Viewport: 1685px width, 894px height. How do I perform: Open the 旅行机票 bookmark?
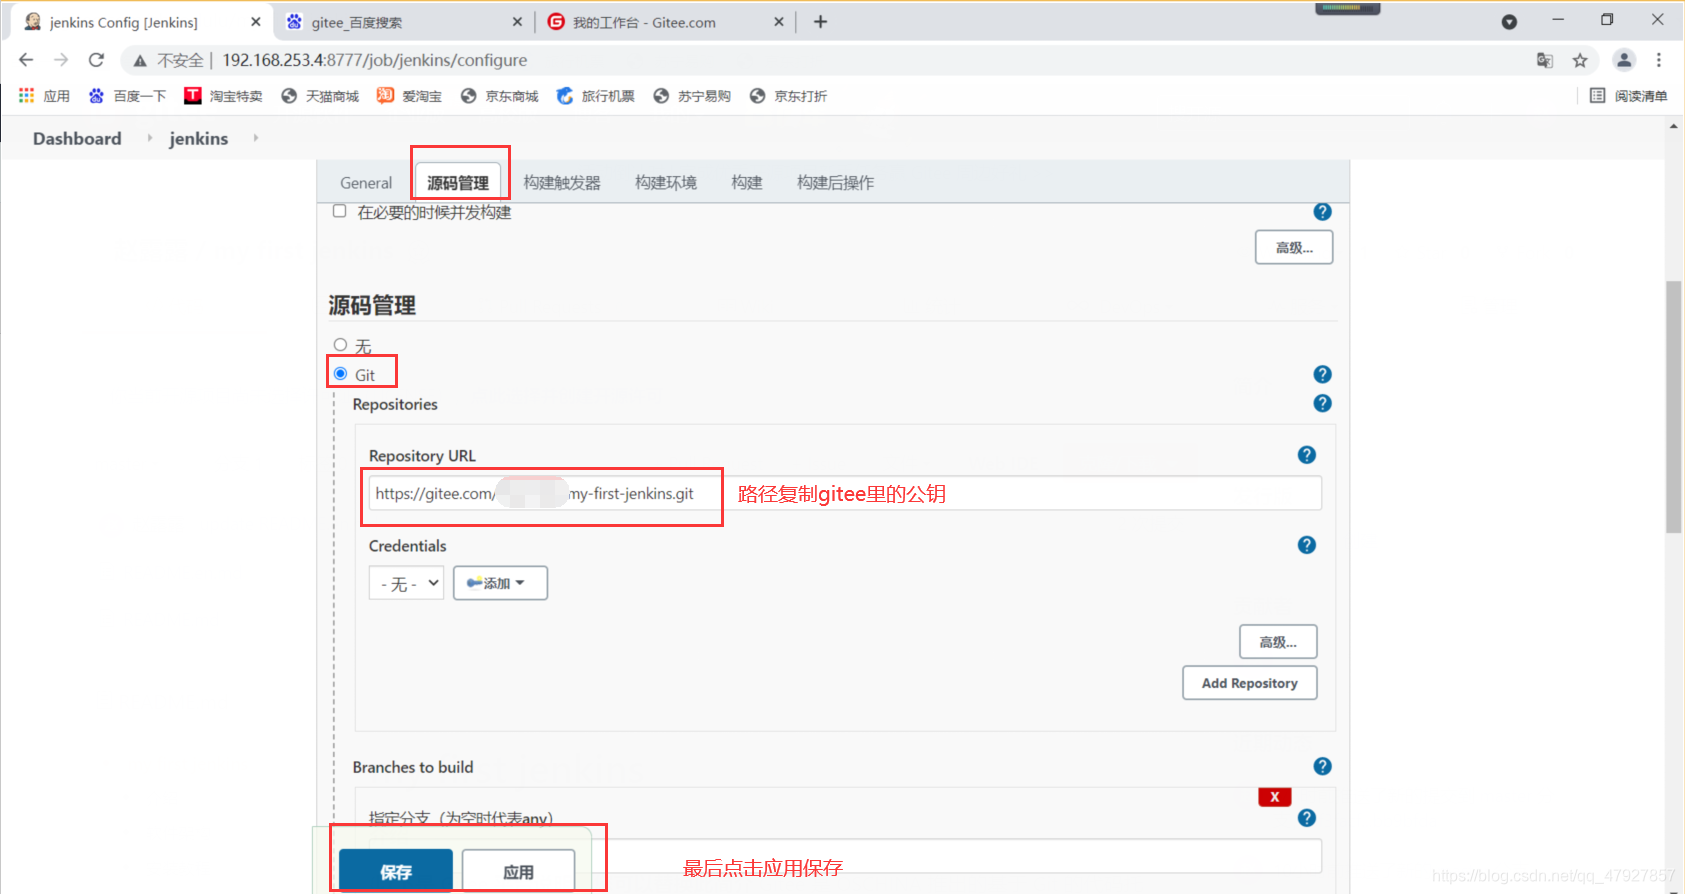coord(596,96)
